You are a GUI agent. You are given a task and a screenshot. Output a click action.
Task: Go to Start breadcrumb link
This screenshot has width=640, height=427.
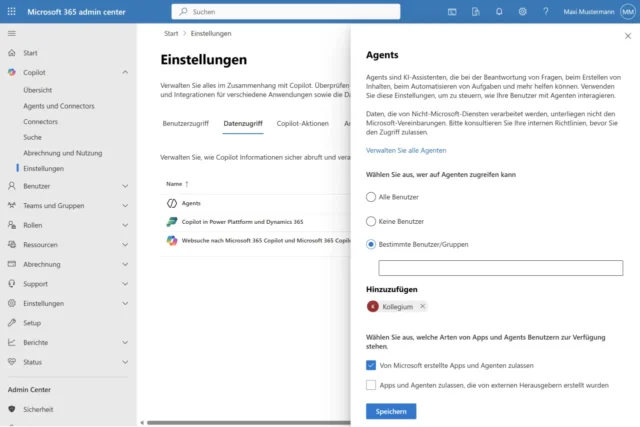pos(171,33)
